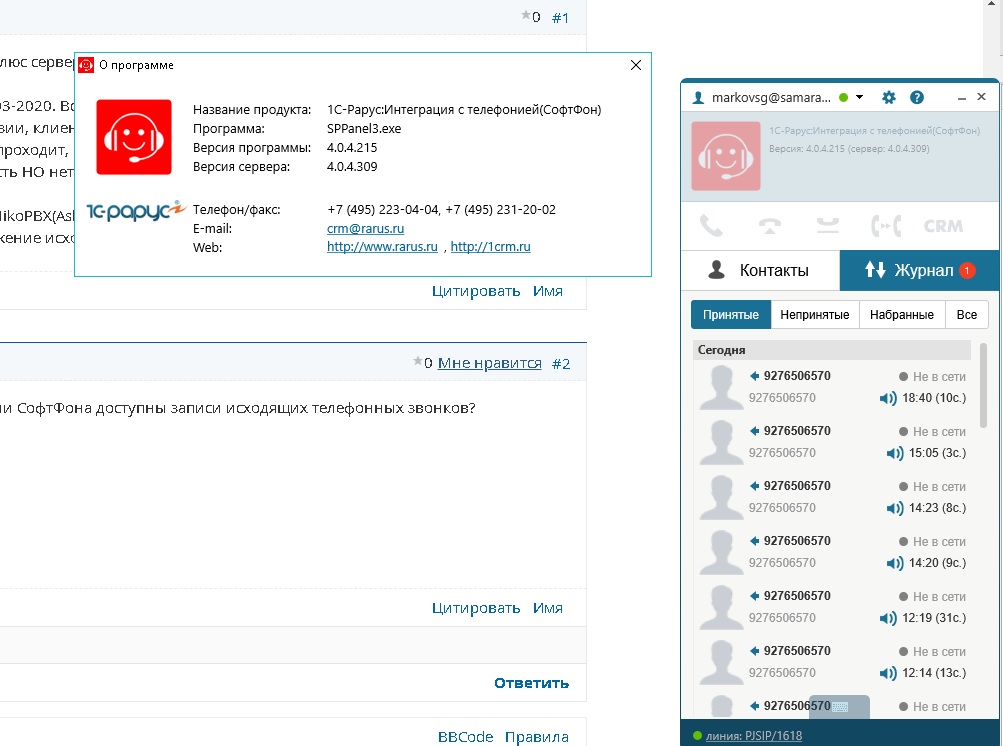
Task: Show Все calls filter
Action: click(967, 315)
